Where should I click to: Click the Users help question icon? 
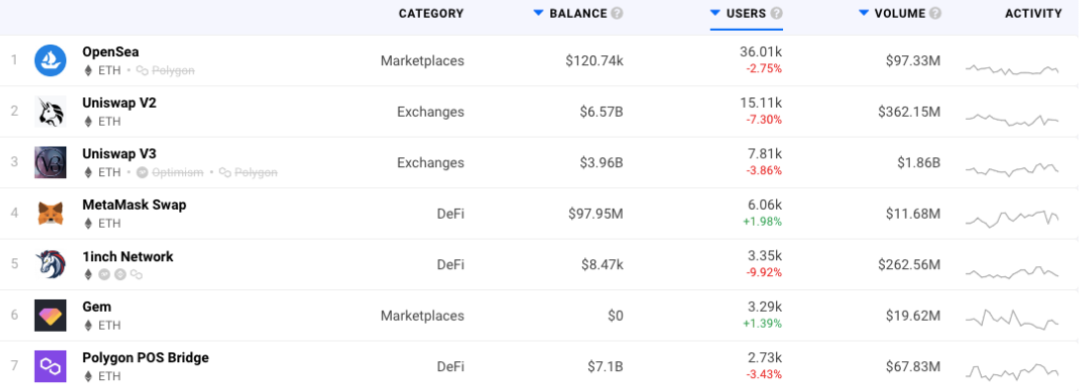[777, 13]
